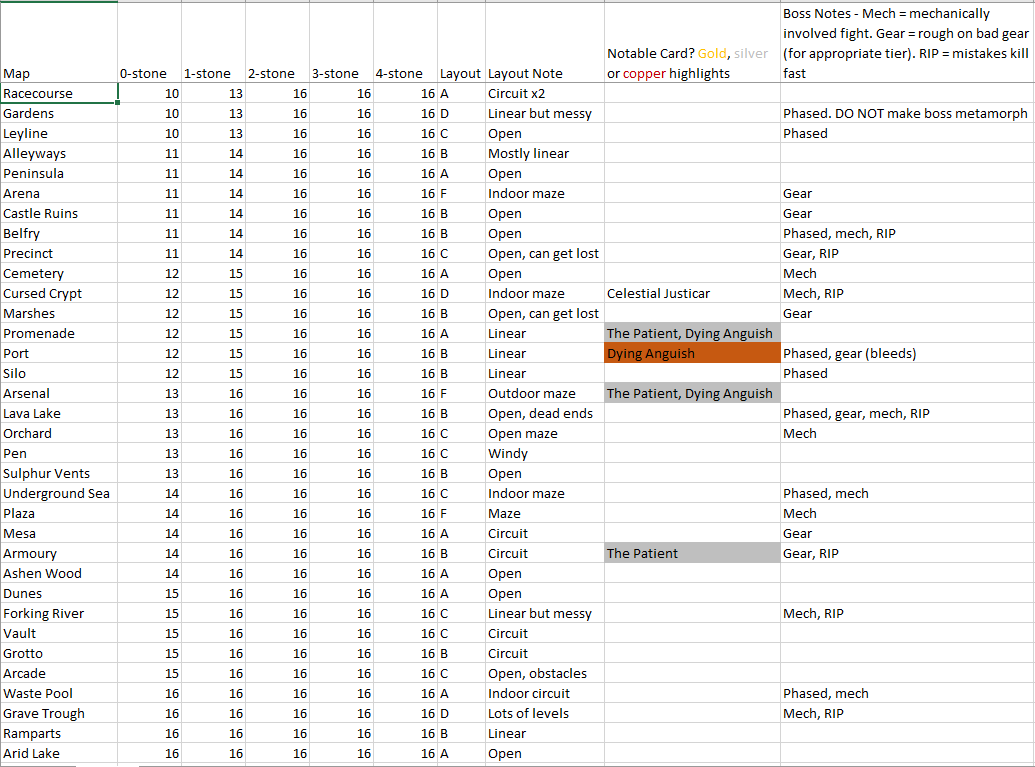1035x767 pixels.
Task: Click the Mesa map cell
Action: (x=59, y=533)
